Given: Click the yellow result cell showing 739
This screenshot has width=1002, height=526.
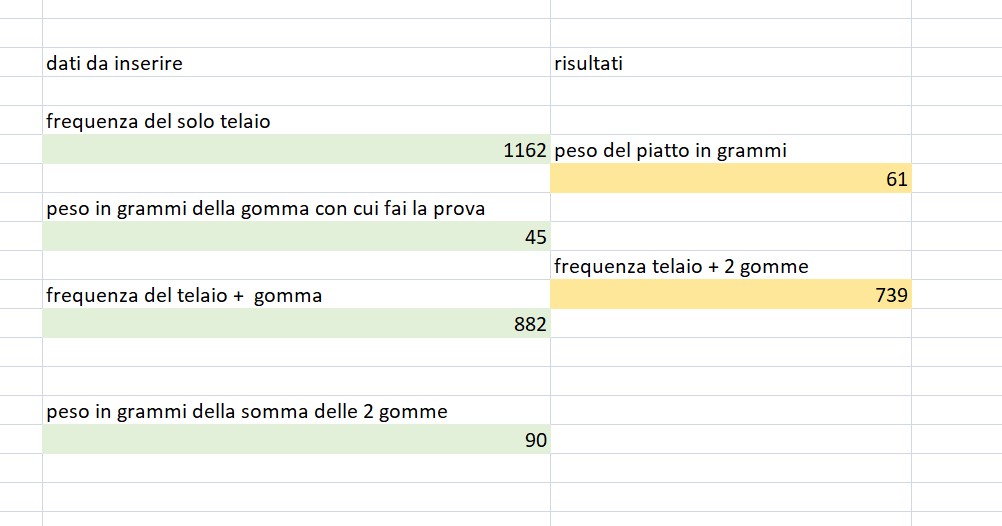Looking at the screenshot, I should click(x=730, y=295).
